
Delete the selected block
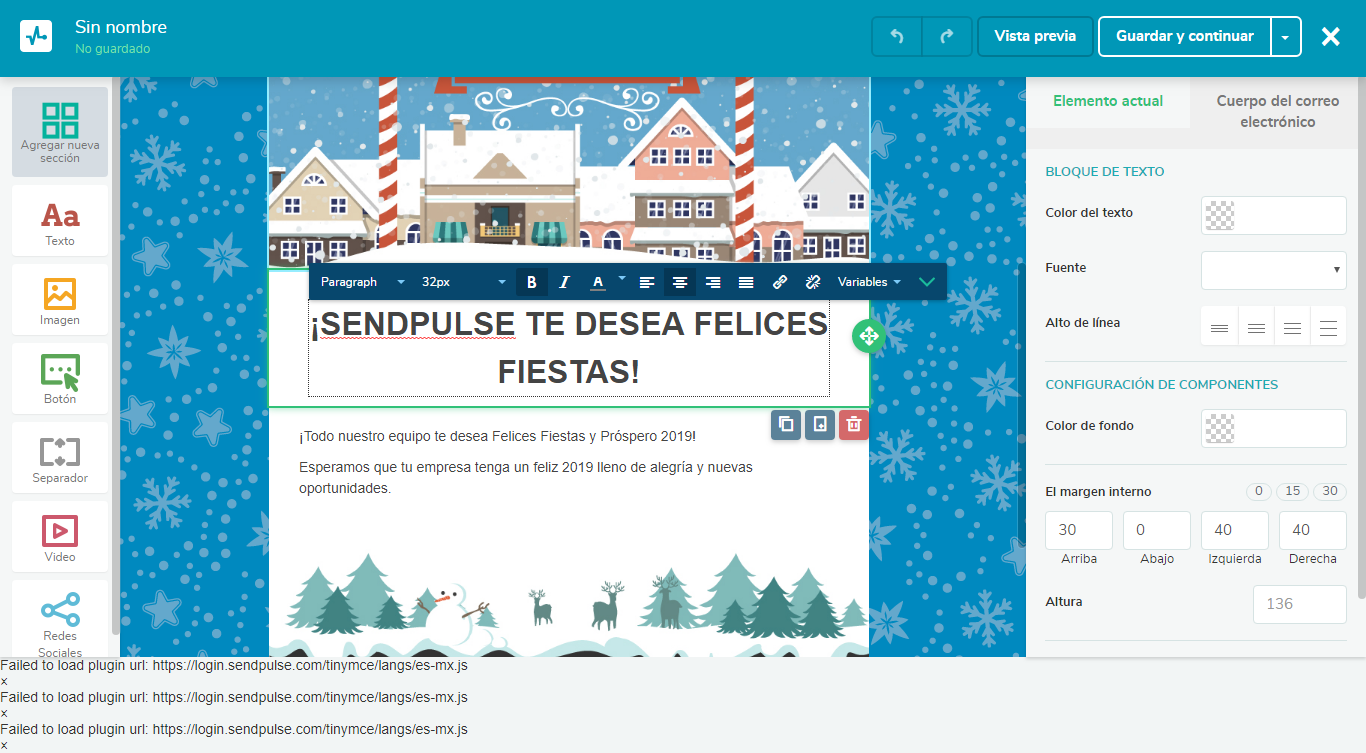click(854, 424)
